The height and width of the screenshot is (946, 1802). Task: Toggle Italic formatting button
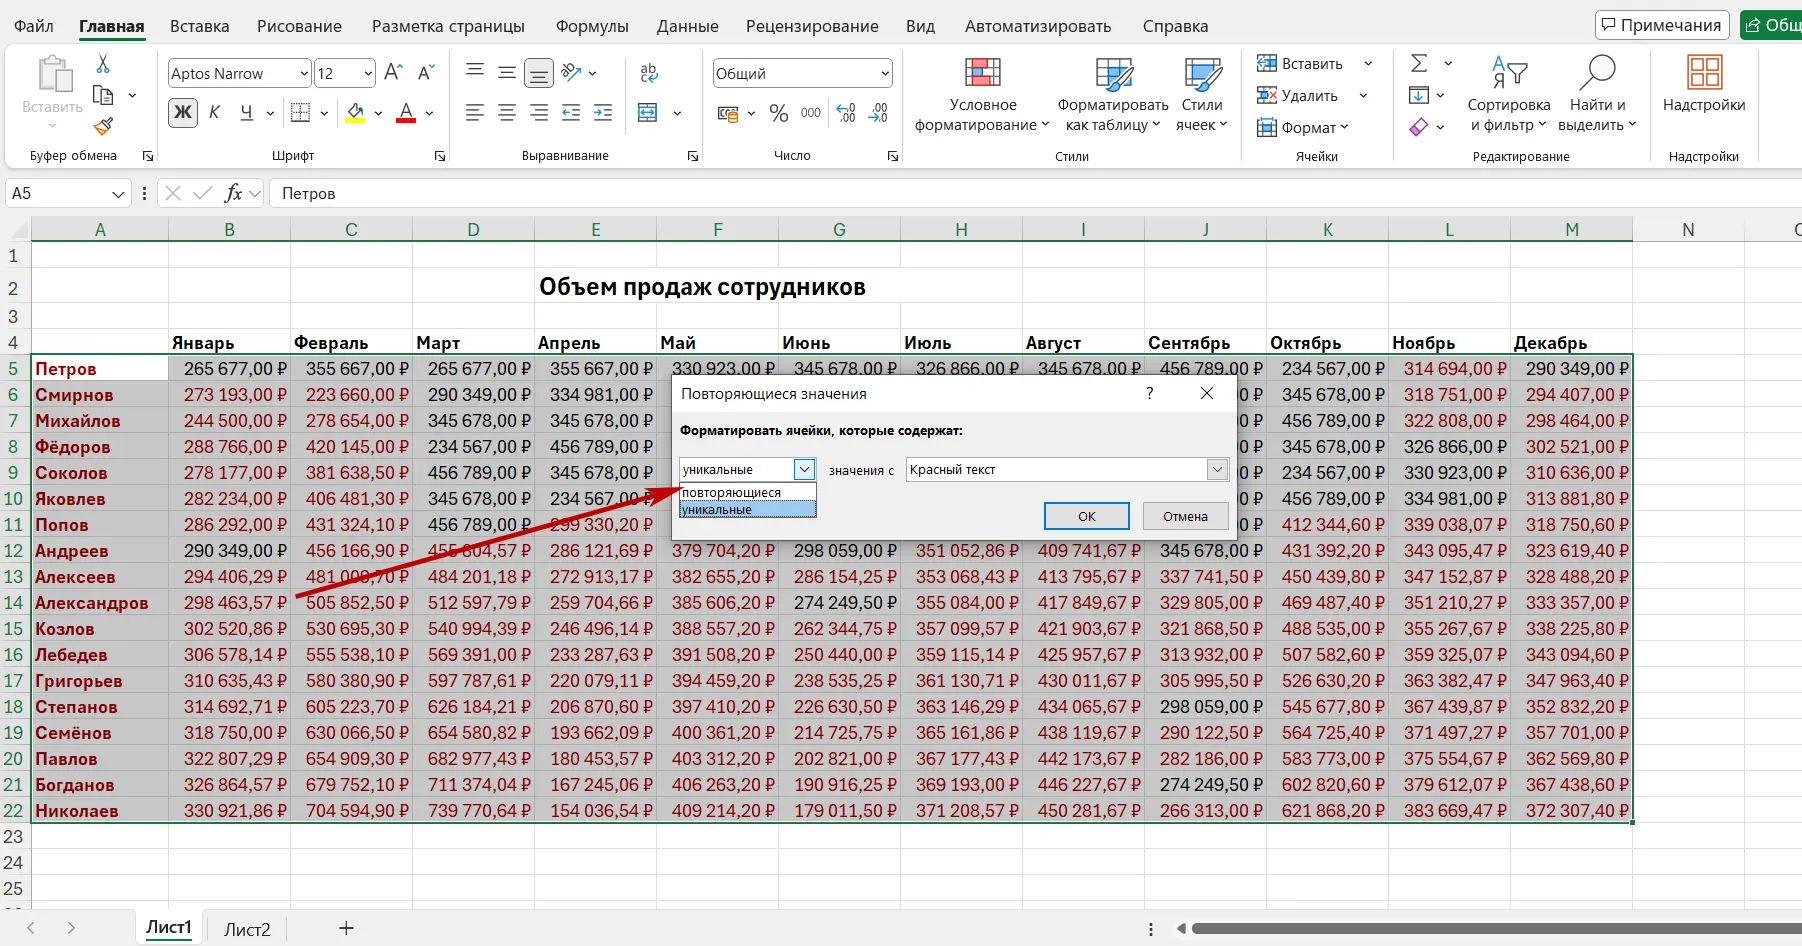pos(214,113)
